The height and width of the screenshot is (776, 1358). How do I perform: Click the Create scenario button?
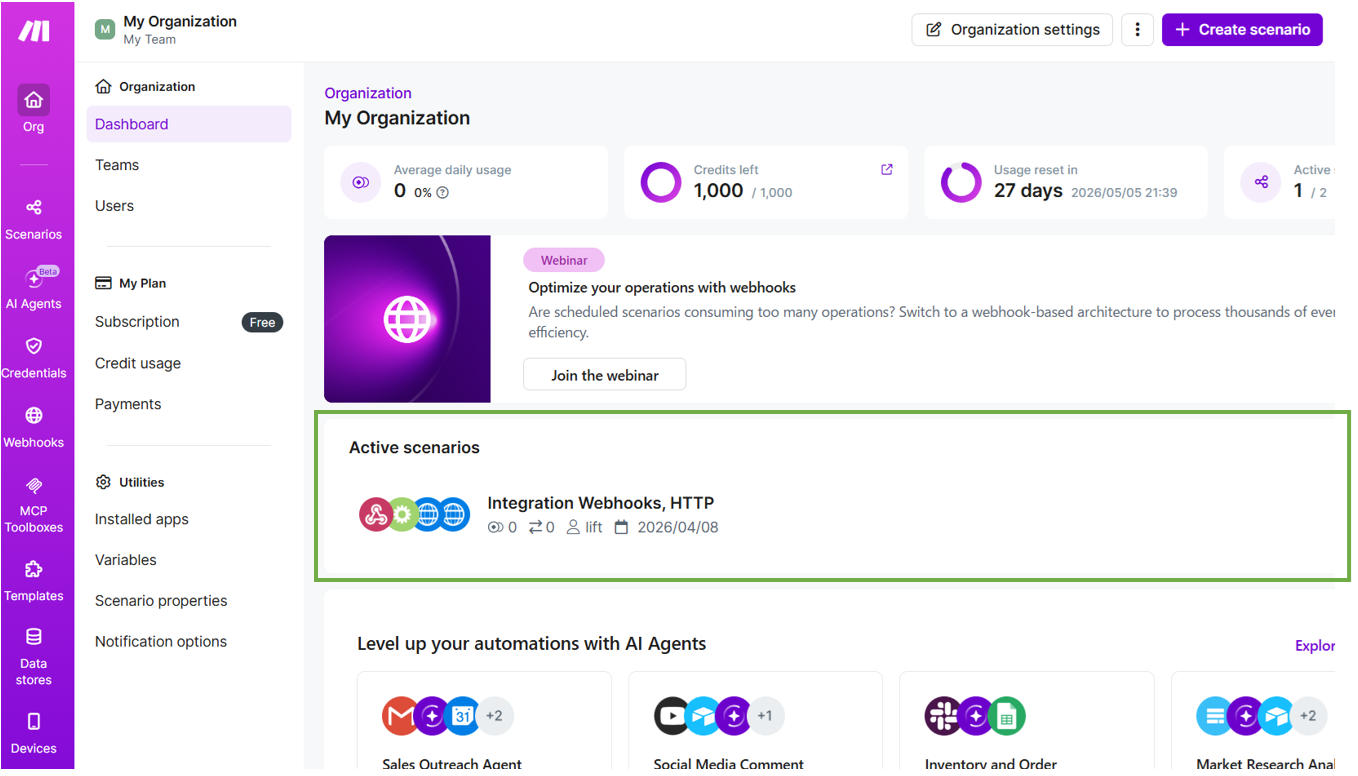[1242, 30]
